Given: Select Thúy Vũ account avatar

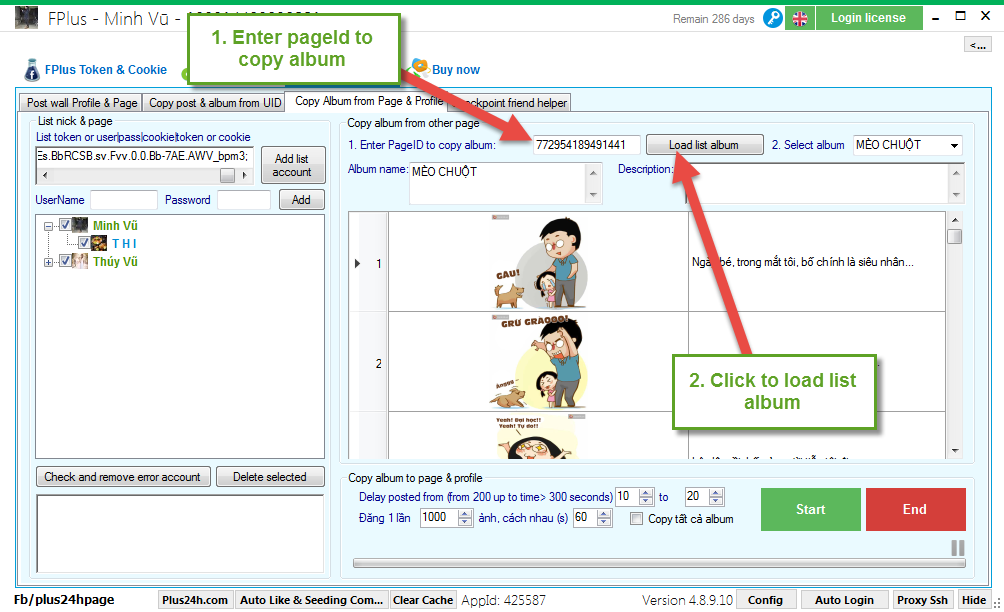Looking at the screenshot, I should click(x=80, y=261).
